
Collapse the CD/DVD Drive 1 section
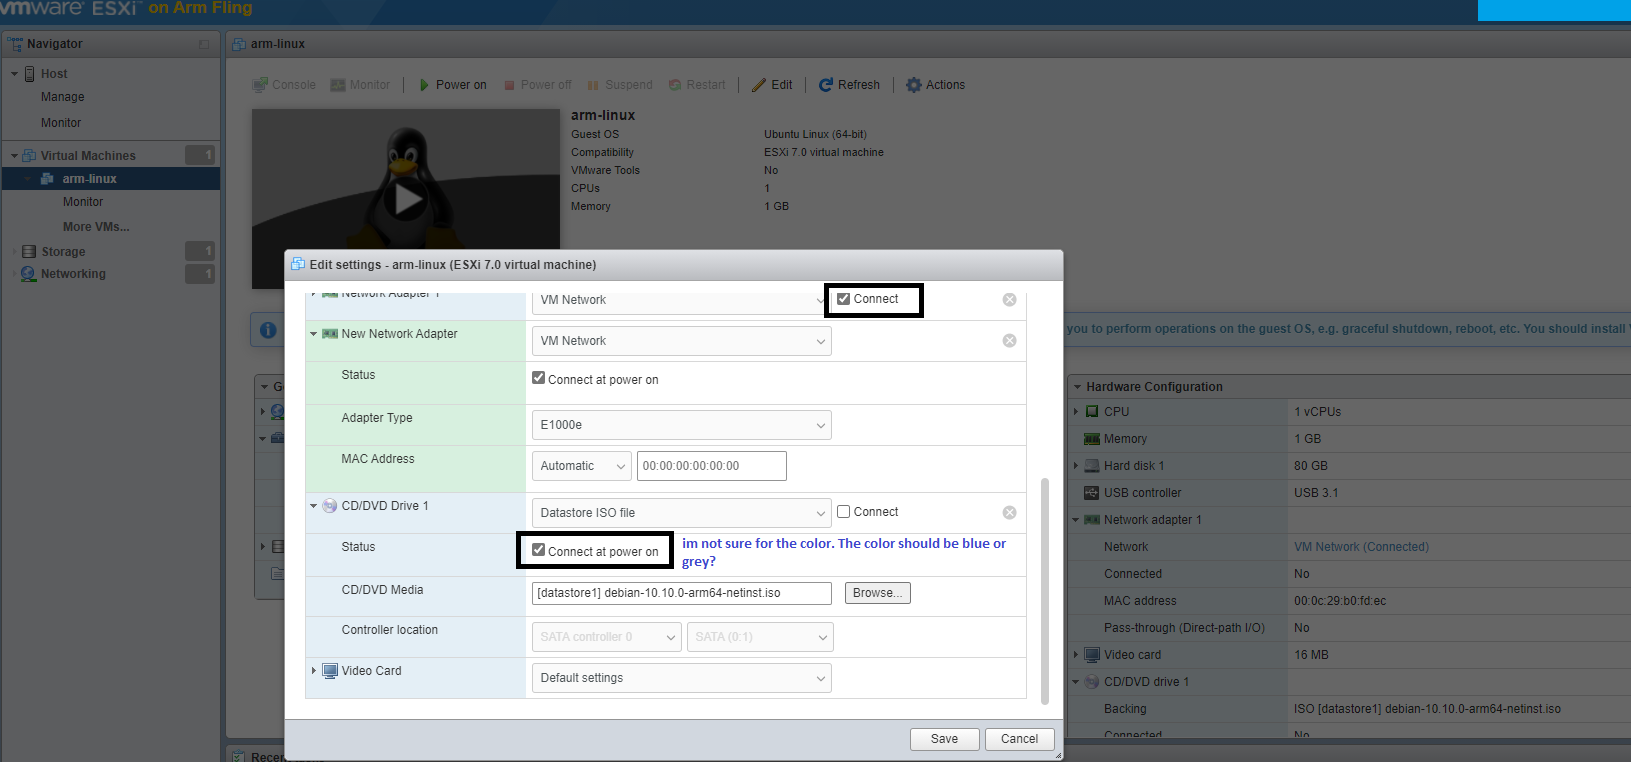[313, 506]
